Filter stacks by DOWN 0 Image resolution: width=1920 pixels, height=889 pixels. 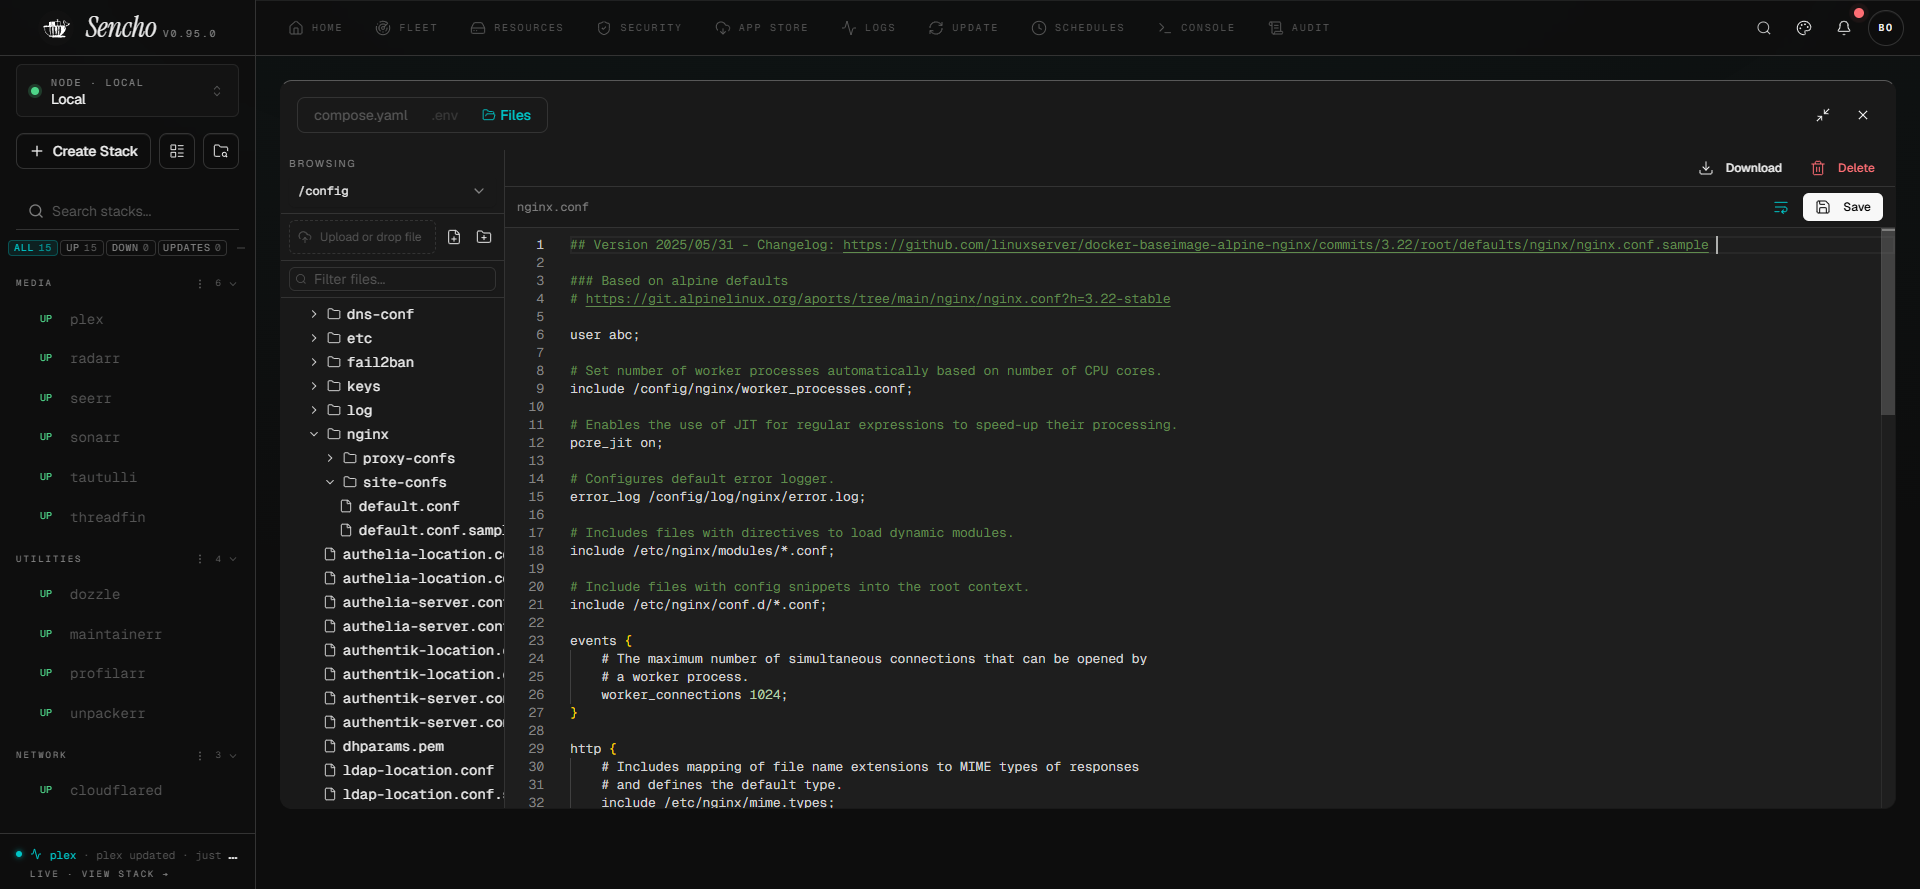click(131, 248)
